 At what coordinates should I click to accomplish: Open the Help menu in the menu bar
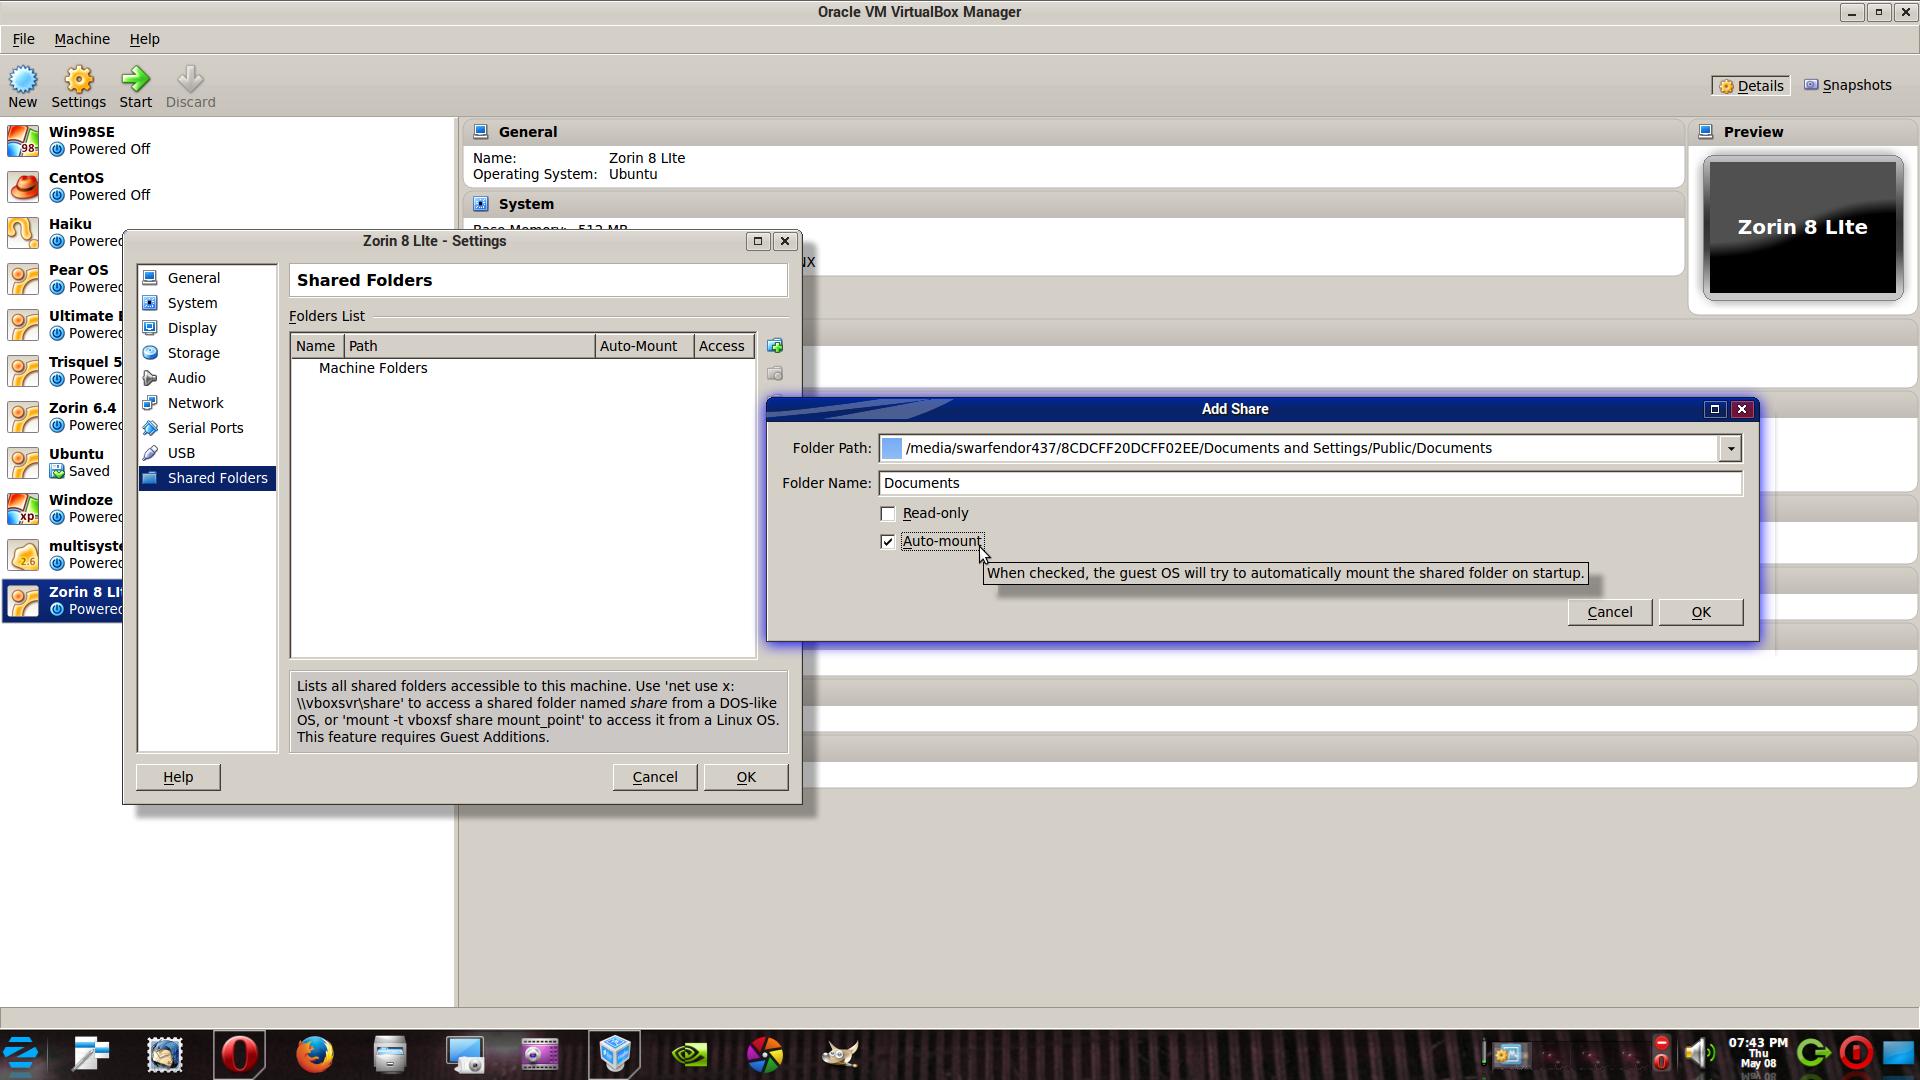pyautogui.click(x=144, y=39)
